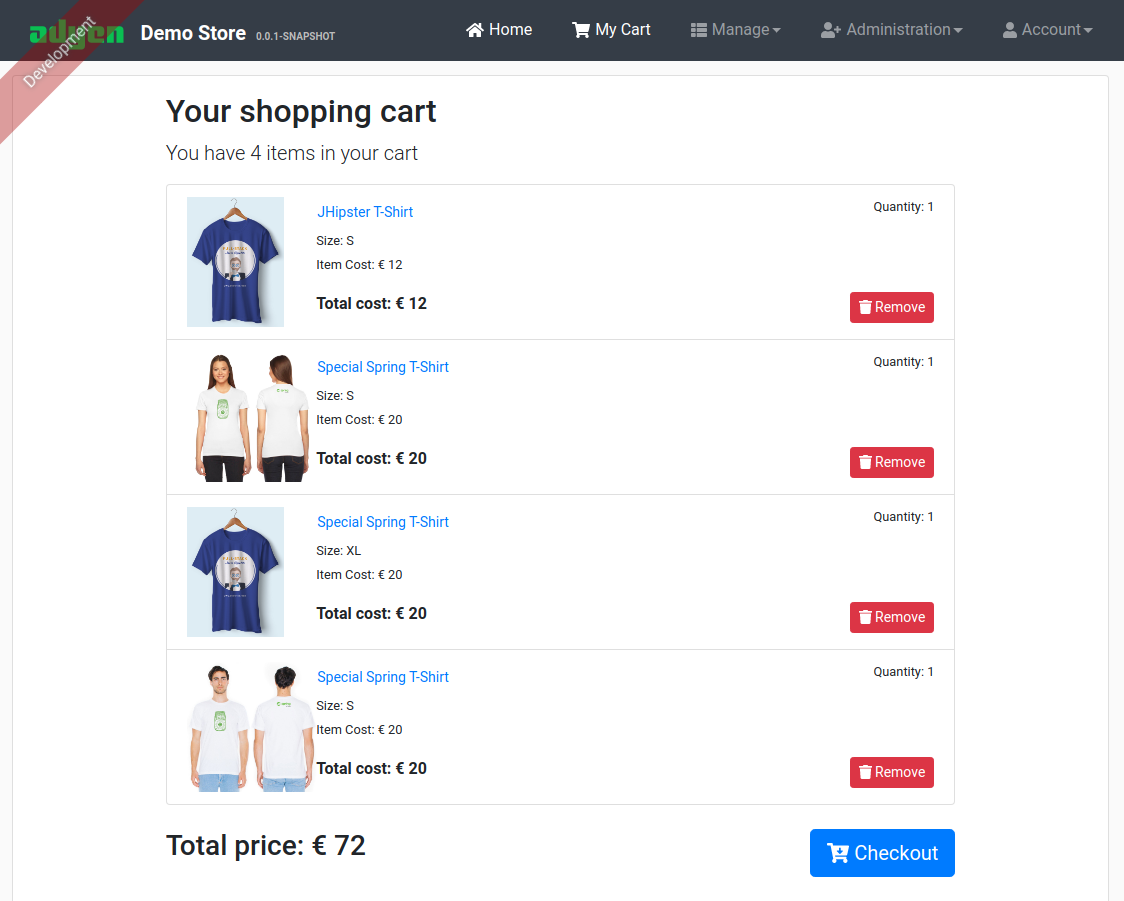The width and height of the screenshot is (1124, 901).
Task: Click the Home house icon
Action: [x=475, y=30]
